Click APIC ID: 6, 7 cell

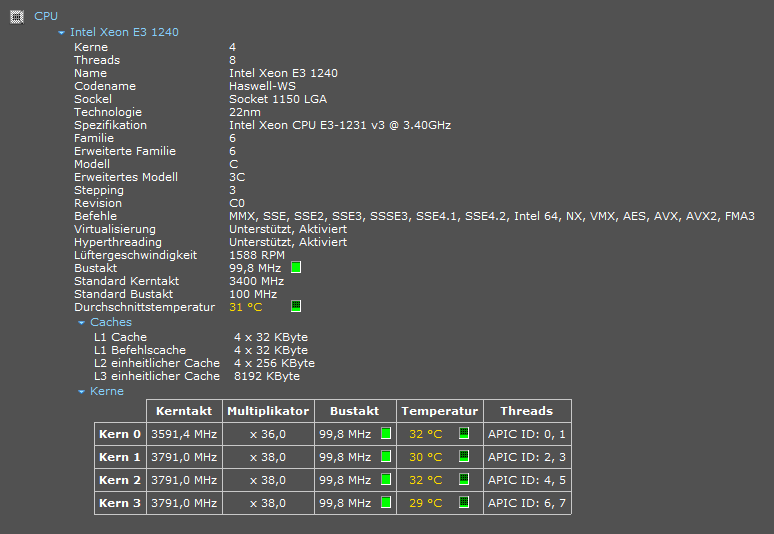click(x=527, y=503)
